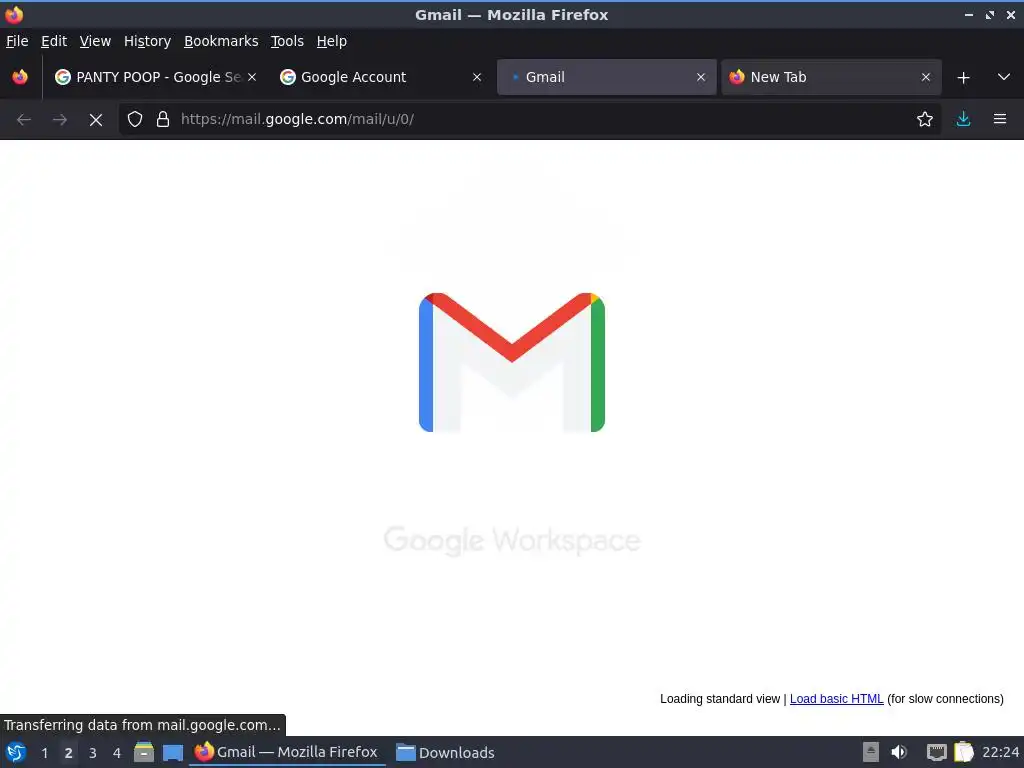The width and height of the screenshot is (1024, 768).
Task: Select the Downloads window in taskbar
Action: (445, 752)
